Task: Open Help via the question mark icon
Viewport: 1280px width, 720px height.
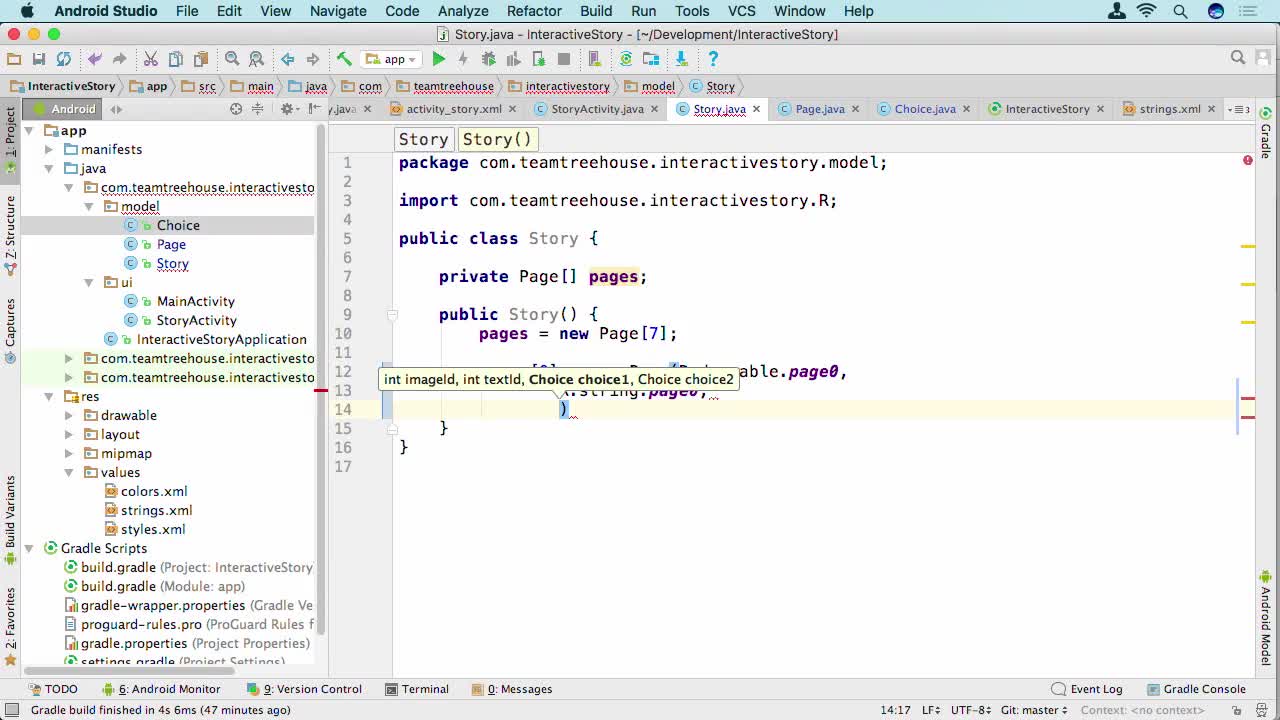Action: click(x=713, y=59)
